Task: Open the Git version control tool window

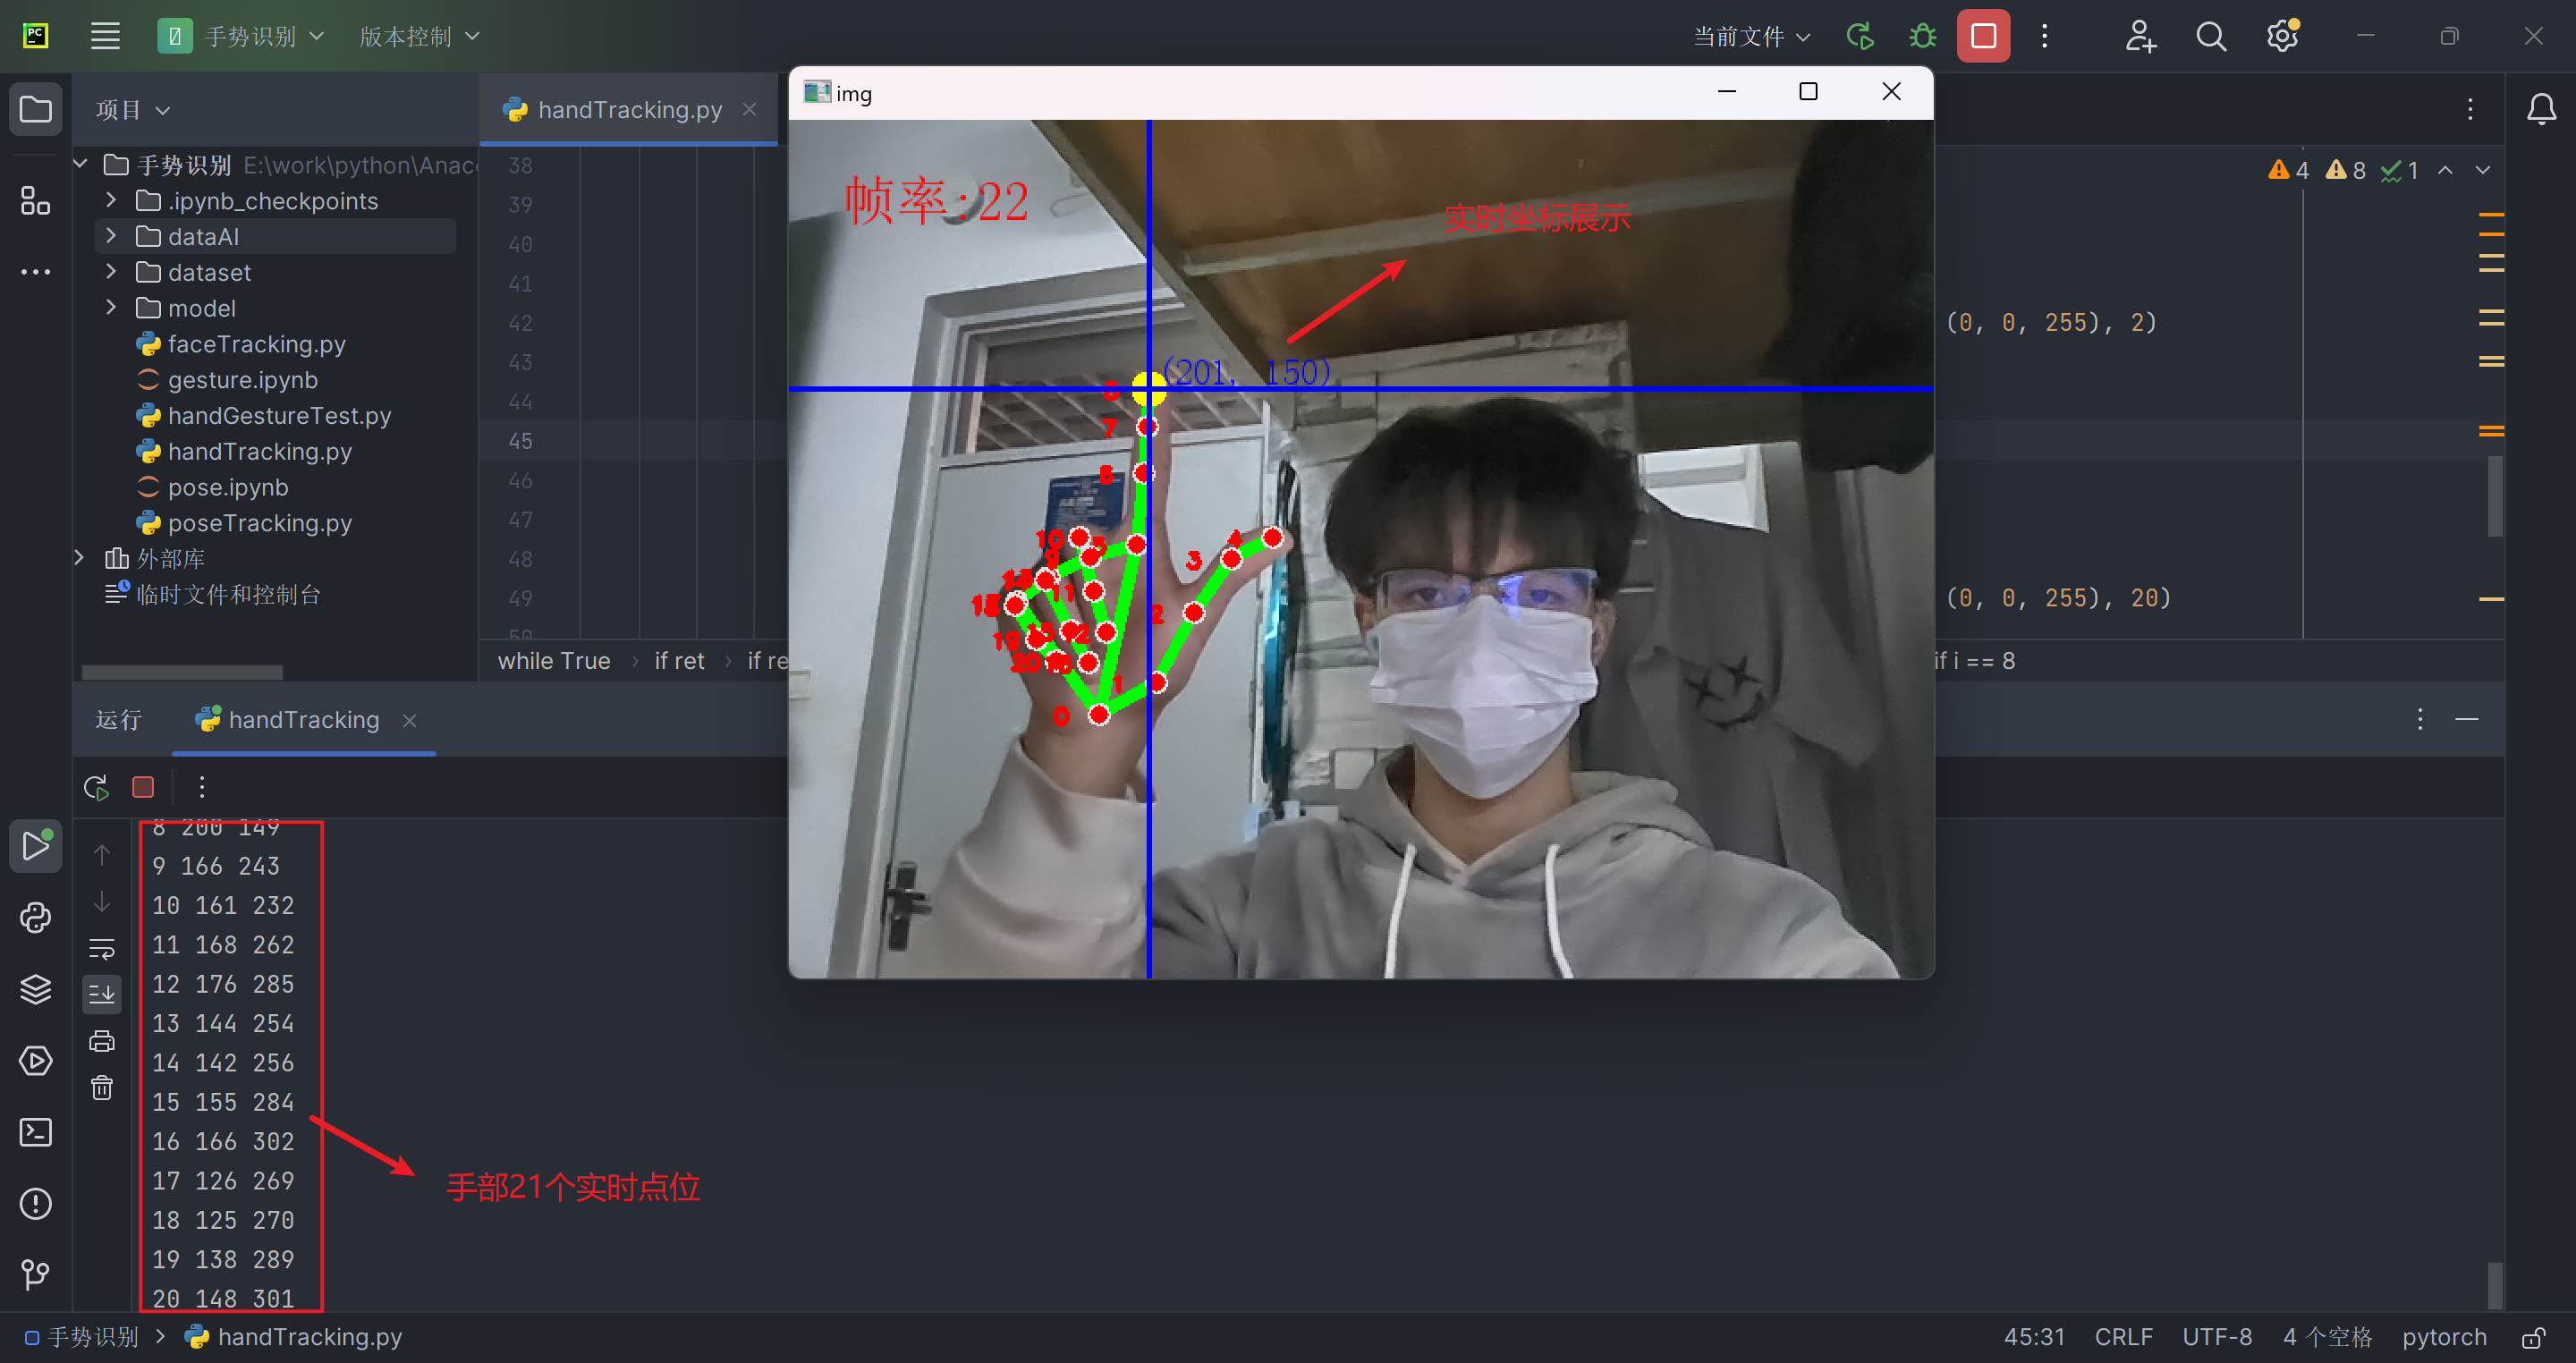Action: coord(35,1274)
